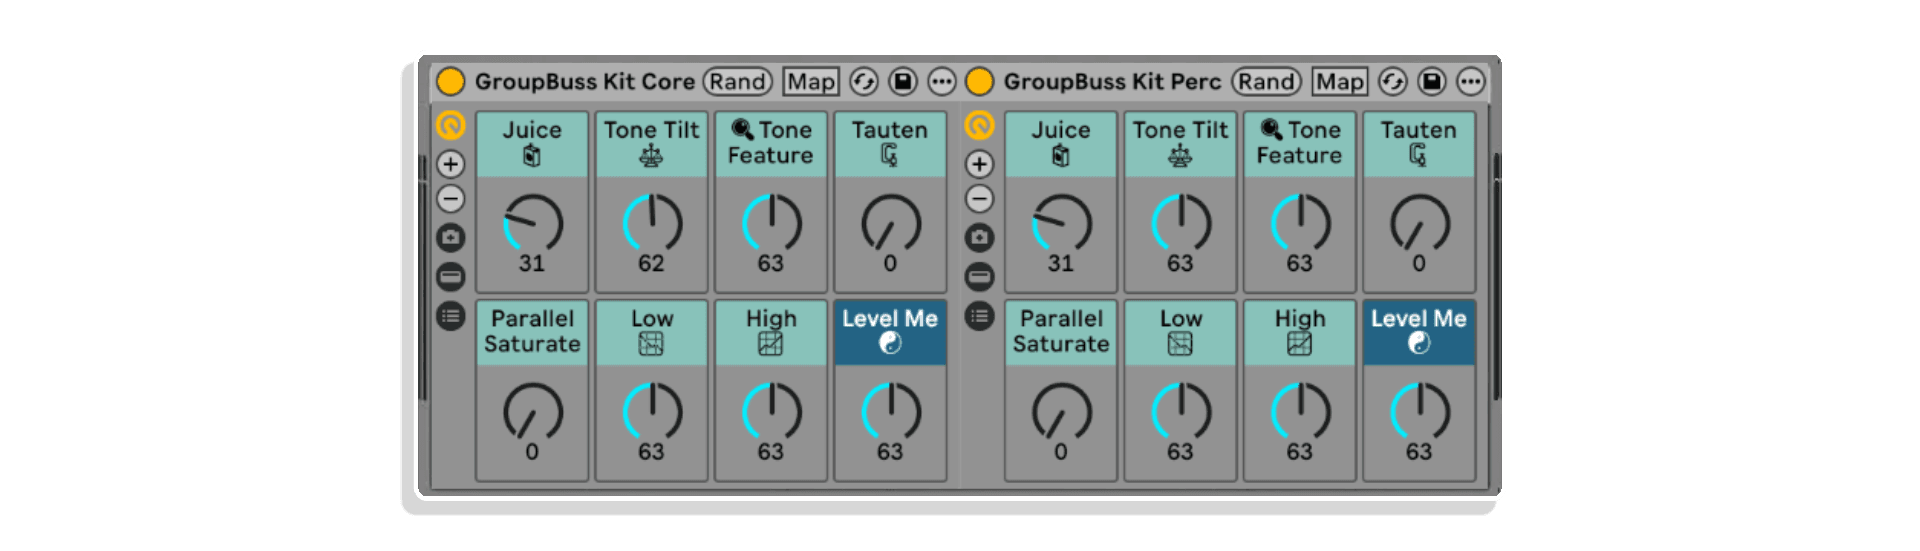1920x551 pixels.
Task: Click hot-swap preset icon on Kit Perc
Action: [x=1393, y=81]
